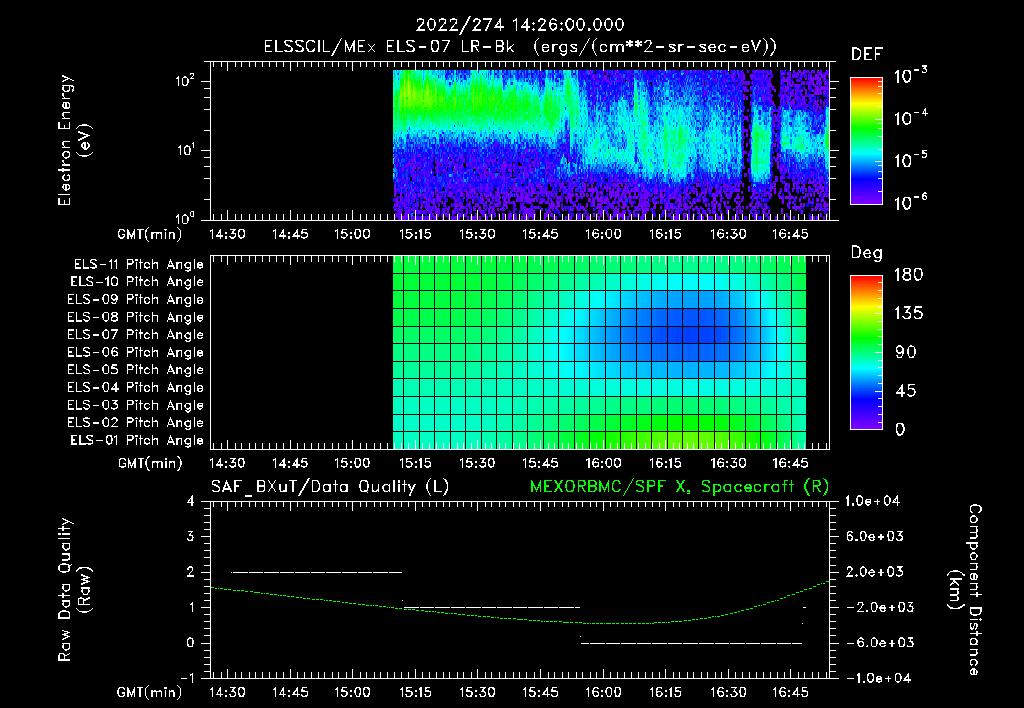This screenshot has height=708, width=1024.
Task: Click the 1.0e+04 component distance tick
Action: 872,501
